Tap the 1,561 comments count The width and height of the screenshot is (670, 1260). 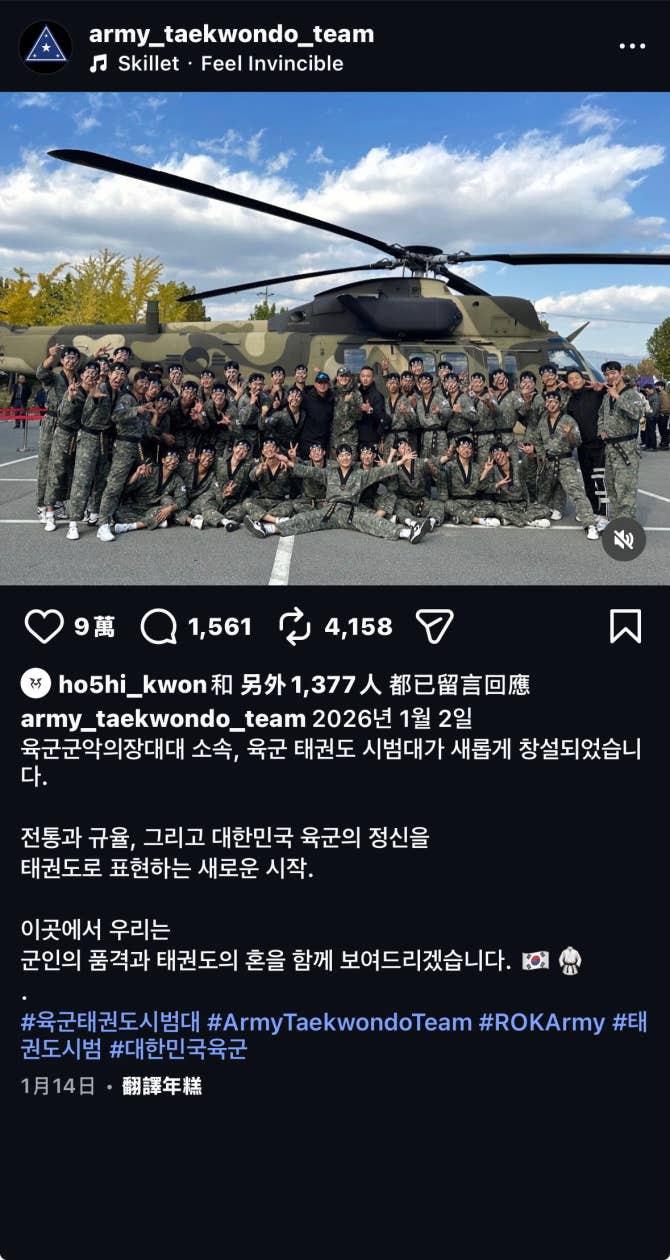220,627
